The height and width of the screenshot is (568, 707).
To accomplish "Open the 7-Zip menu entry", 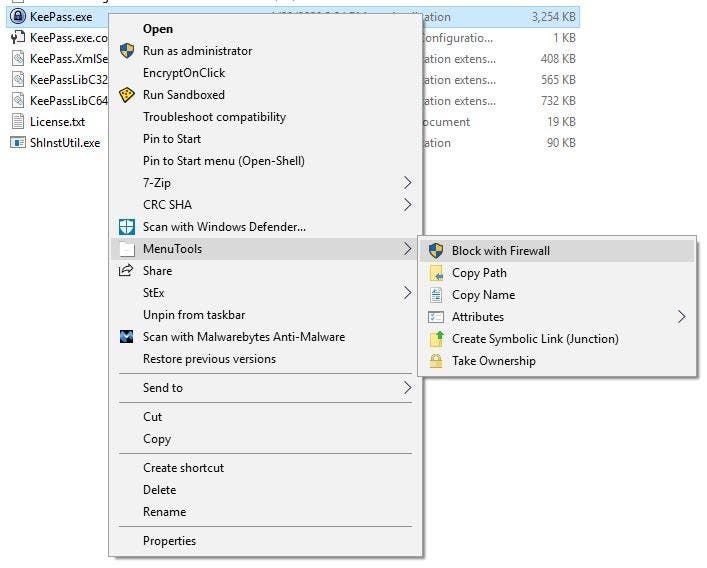I will click(x=266, y=183).
